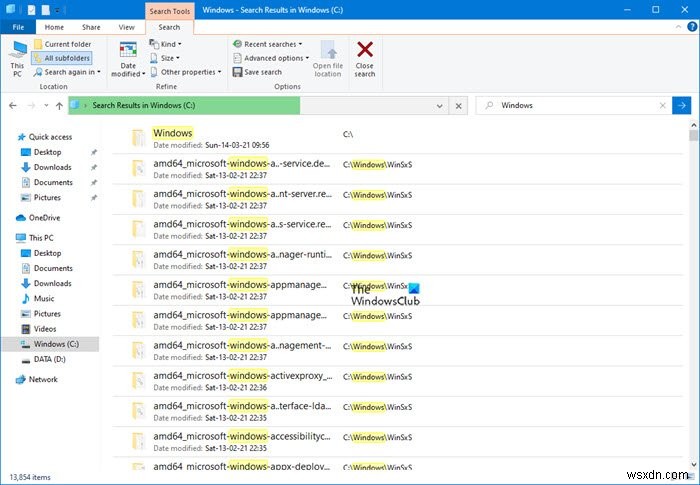Click title bar properties quick access icon
This screenshot has height=485, width=700.
[31, 10]
